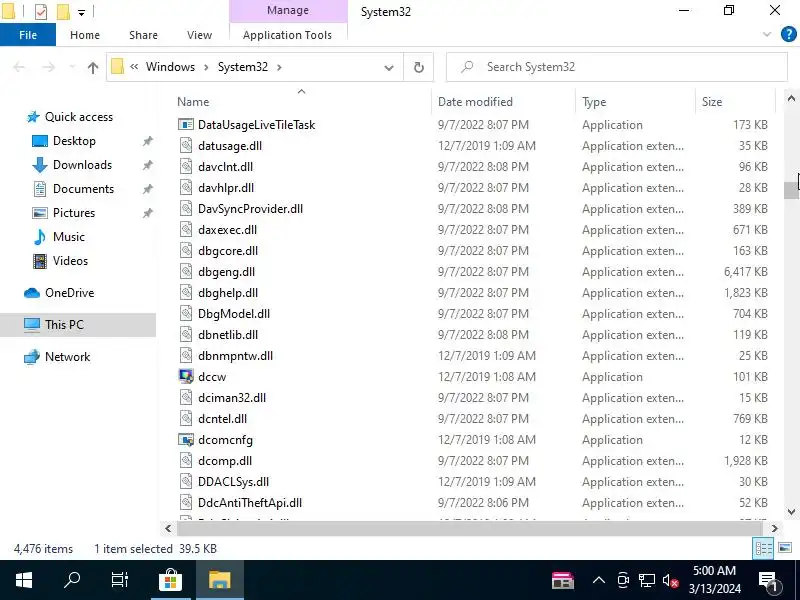
Task: Open taskbar Search
Action: [x=71, y=580]
